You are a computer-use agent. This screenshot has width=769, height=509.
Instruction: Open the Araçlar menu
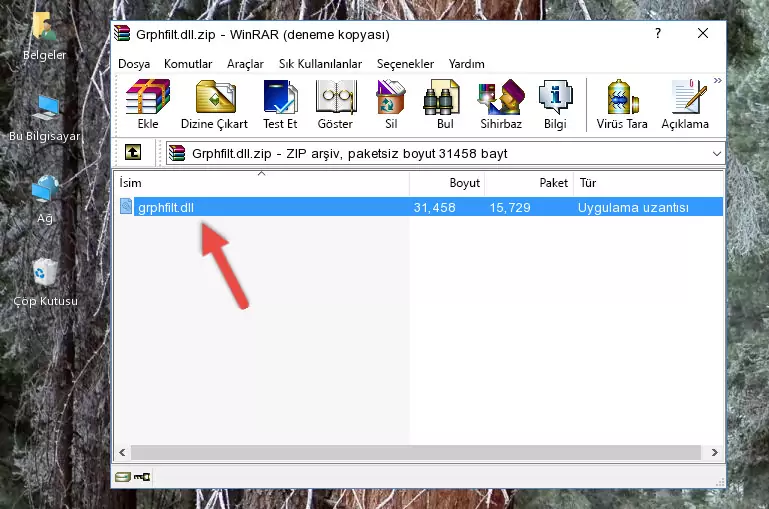pos(245,64)
